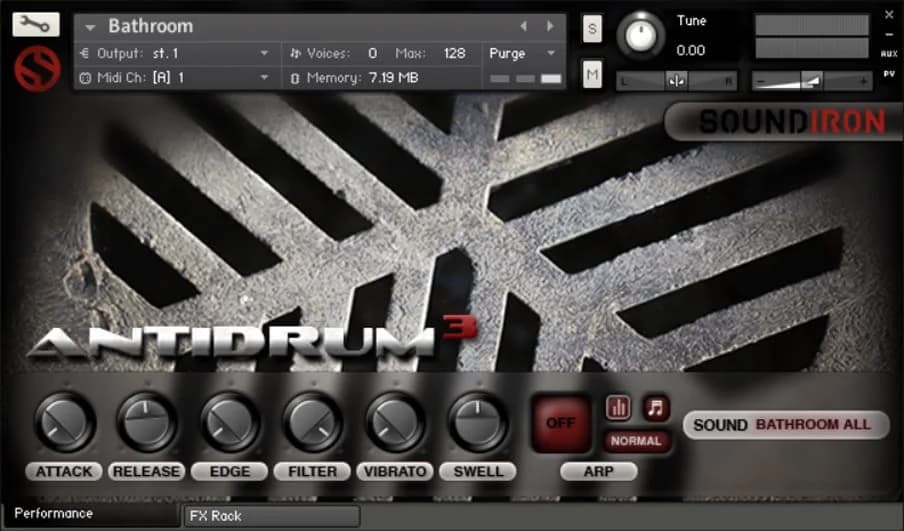Close the instrument with X icon
904x531 pixels.
pyautogui.click(x=889, y=16)
